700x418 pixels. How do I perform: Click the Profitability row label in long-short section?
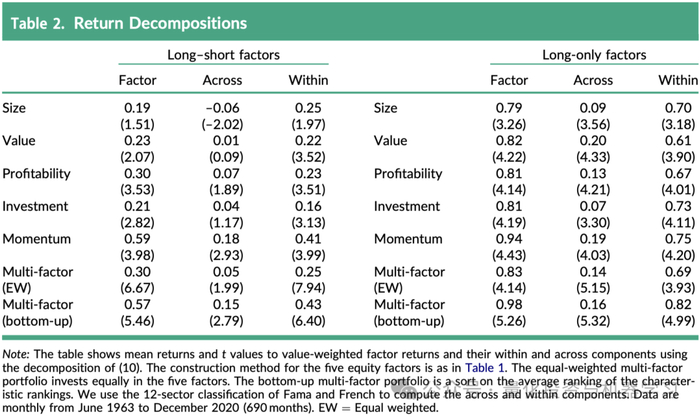[37, 173]
